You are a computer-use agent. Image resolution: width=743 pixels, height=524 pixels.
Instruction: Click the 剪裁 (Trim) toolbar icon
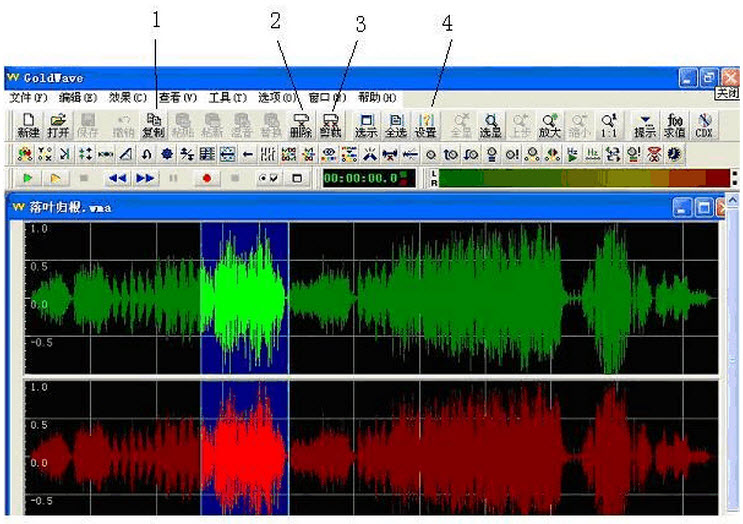coord(331,124)
